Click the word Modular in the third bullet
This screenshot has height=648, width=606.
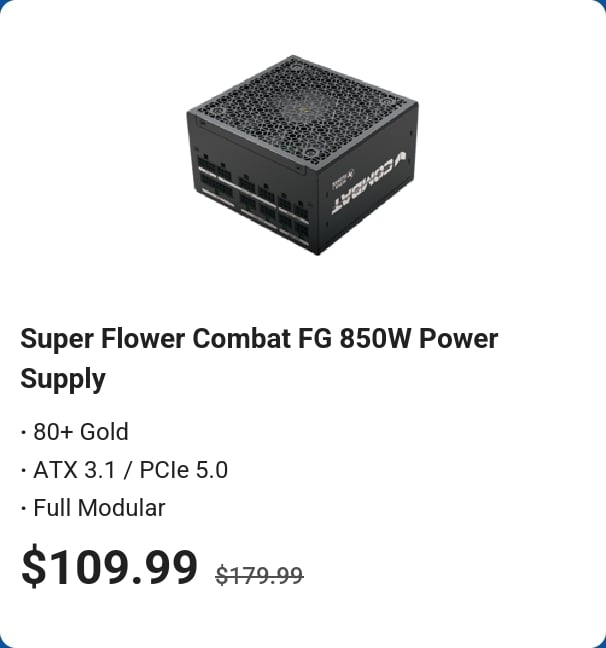[124, 508]
